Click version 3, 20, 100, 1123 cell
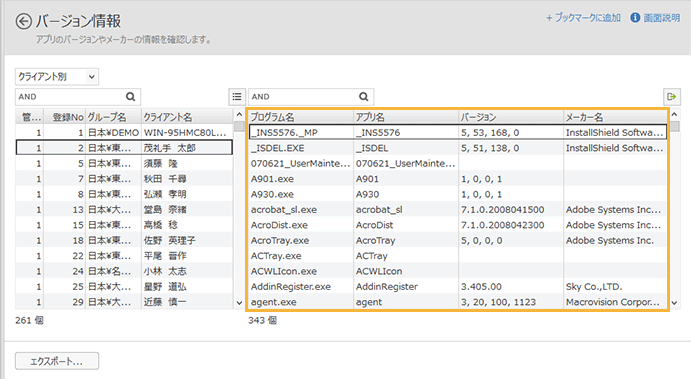This screenshot has width=691, height=379. point(510,302)
